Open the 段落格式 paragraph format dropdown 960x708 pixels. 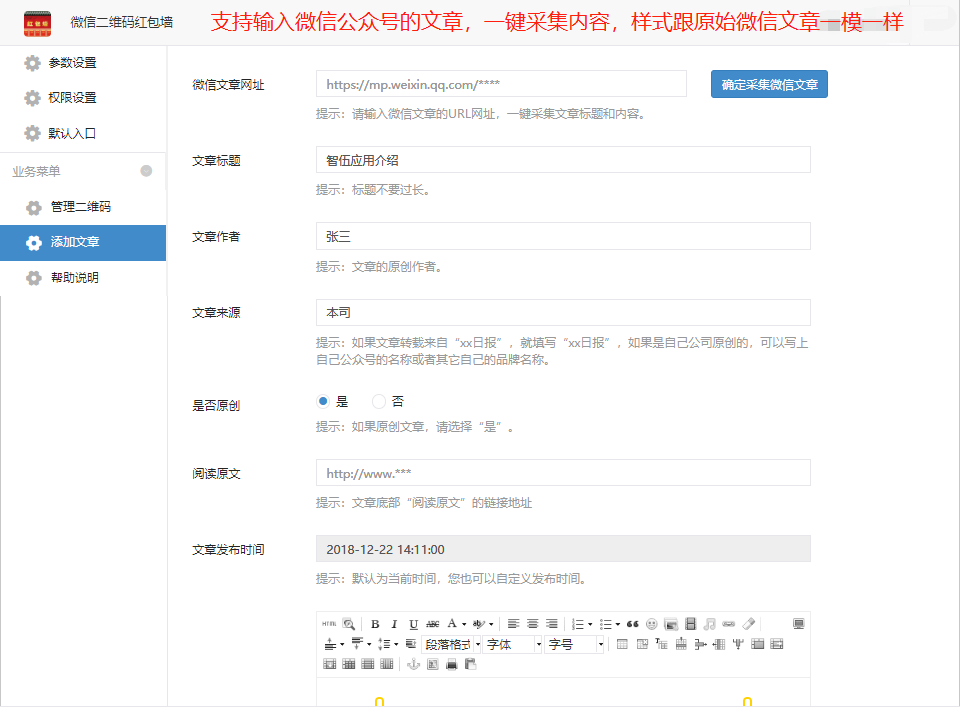pyautogui.click(x=452, y=644)
